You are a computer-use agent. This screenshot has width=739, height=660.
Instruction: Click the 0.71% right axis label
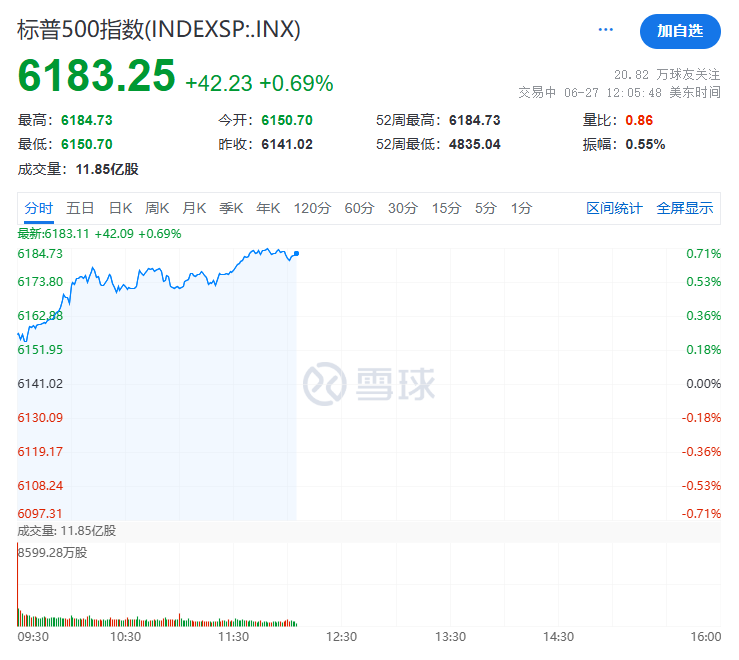[704, 254]
